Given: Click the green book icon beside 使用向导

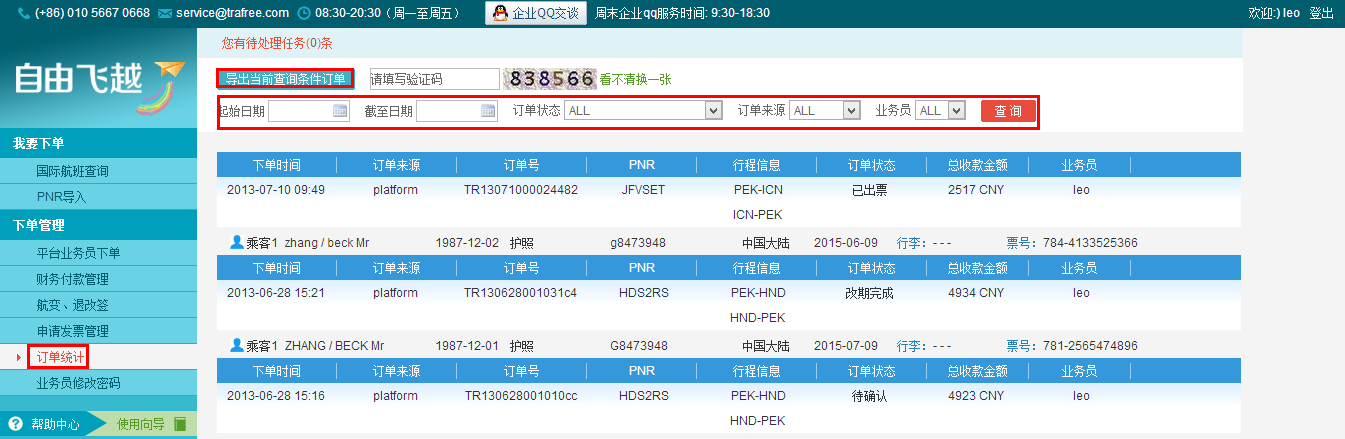Looking at the screenshot, I should [x=180, y=424].
